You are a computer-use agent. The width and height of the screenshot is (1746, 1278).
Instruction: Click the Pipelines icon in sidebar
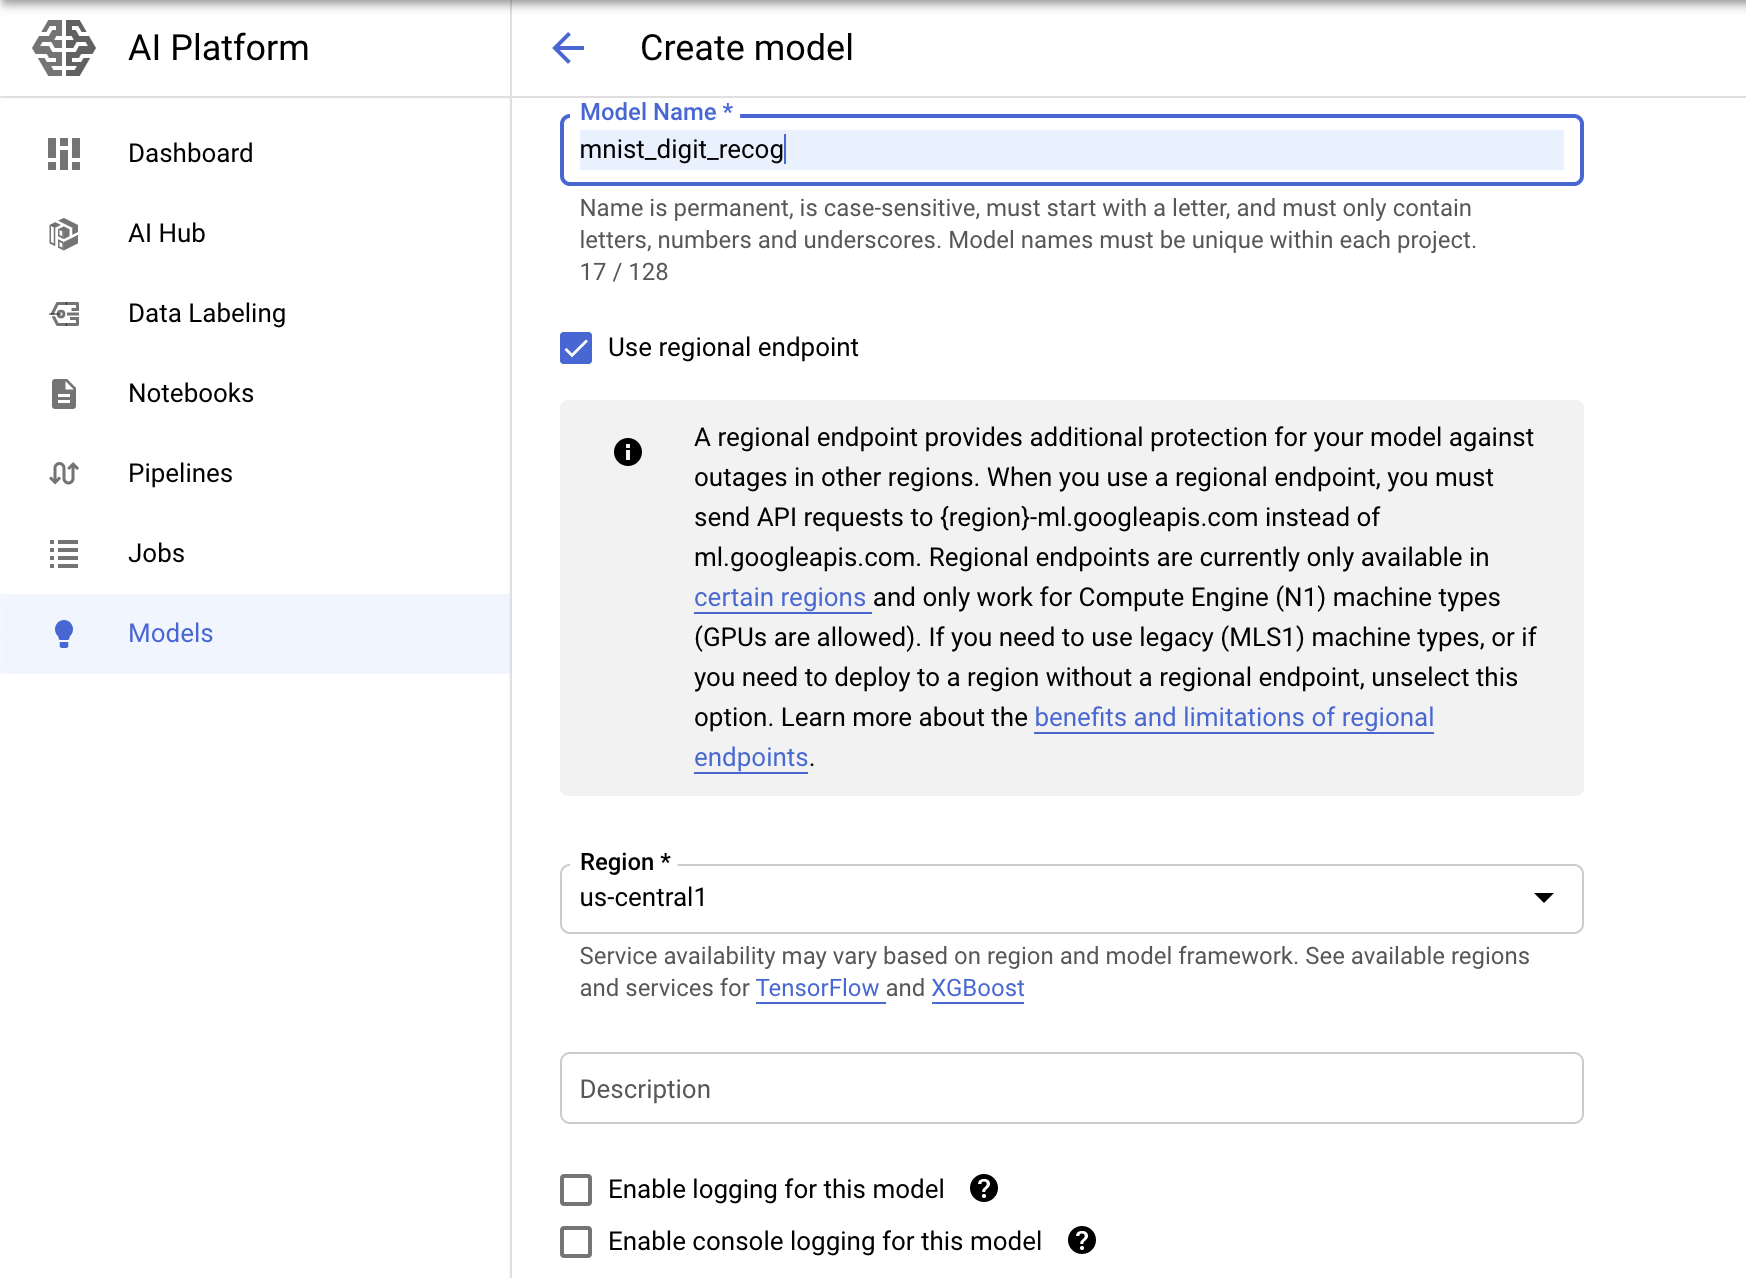click(x=64, y=473)
